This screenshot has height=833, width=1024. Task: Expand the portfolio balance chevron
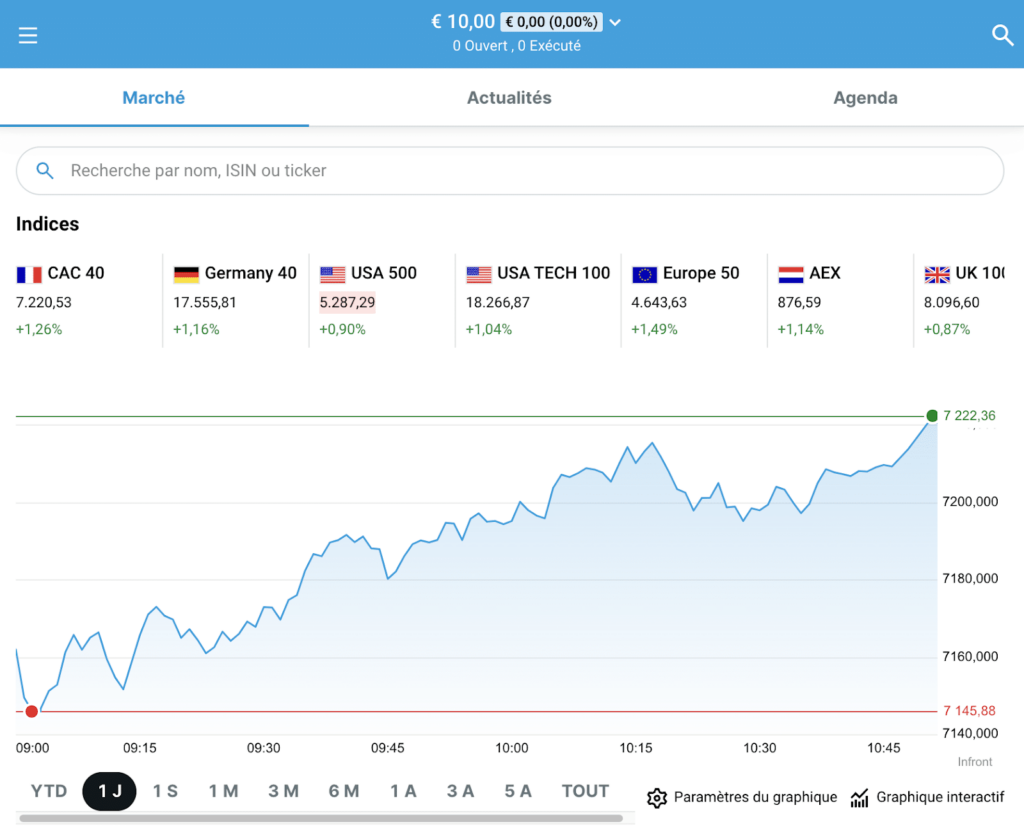[615, 23]
